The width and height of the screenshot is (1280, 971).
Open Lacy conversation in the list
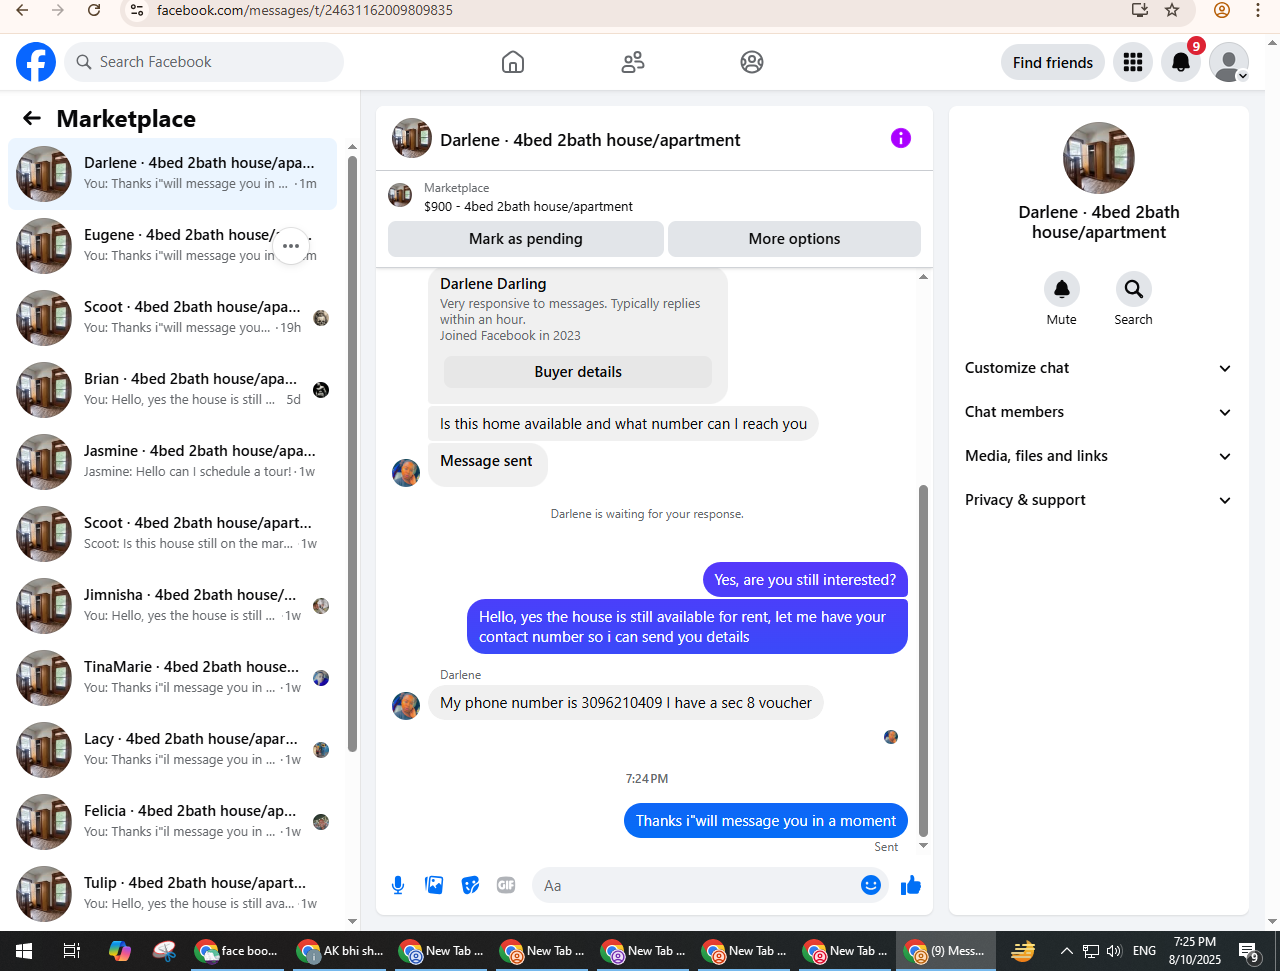tap(172, 750)
